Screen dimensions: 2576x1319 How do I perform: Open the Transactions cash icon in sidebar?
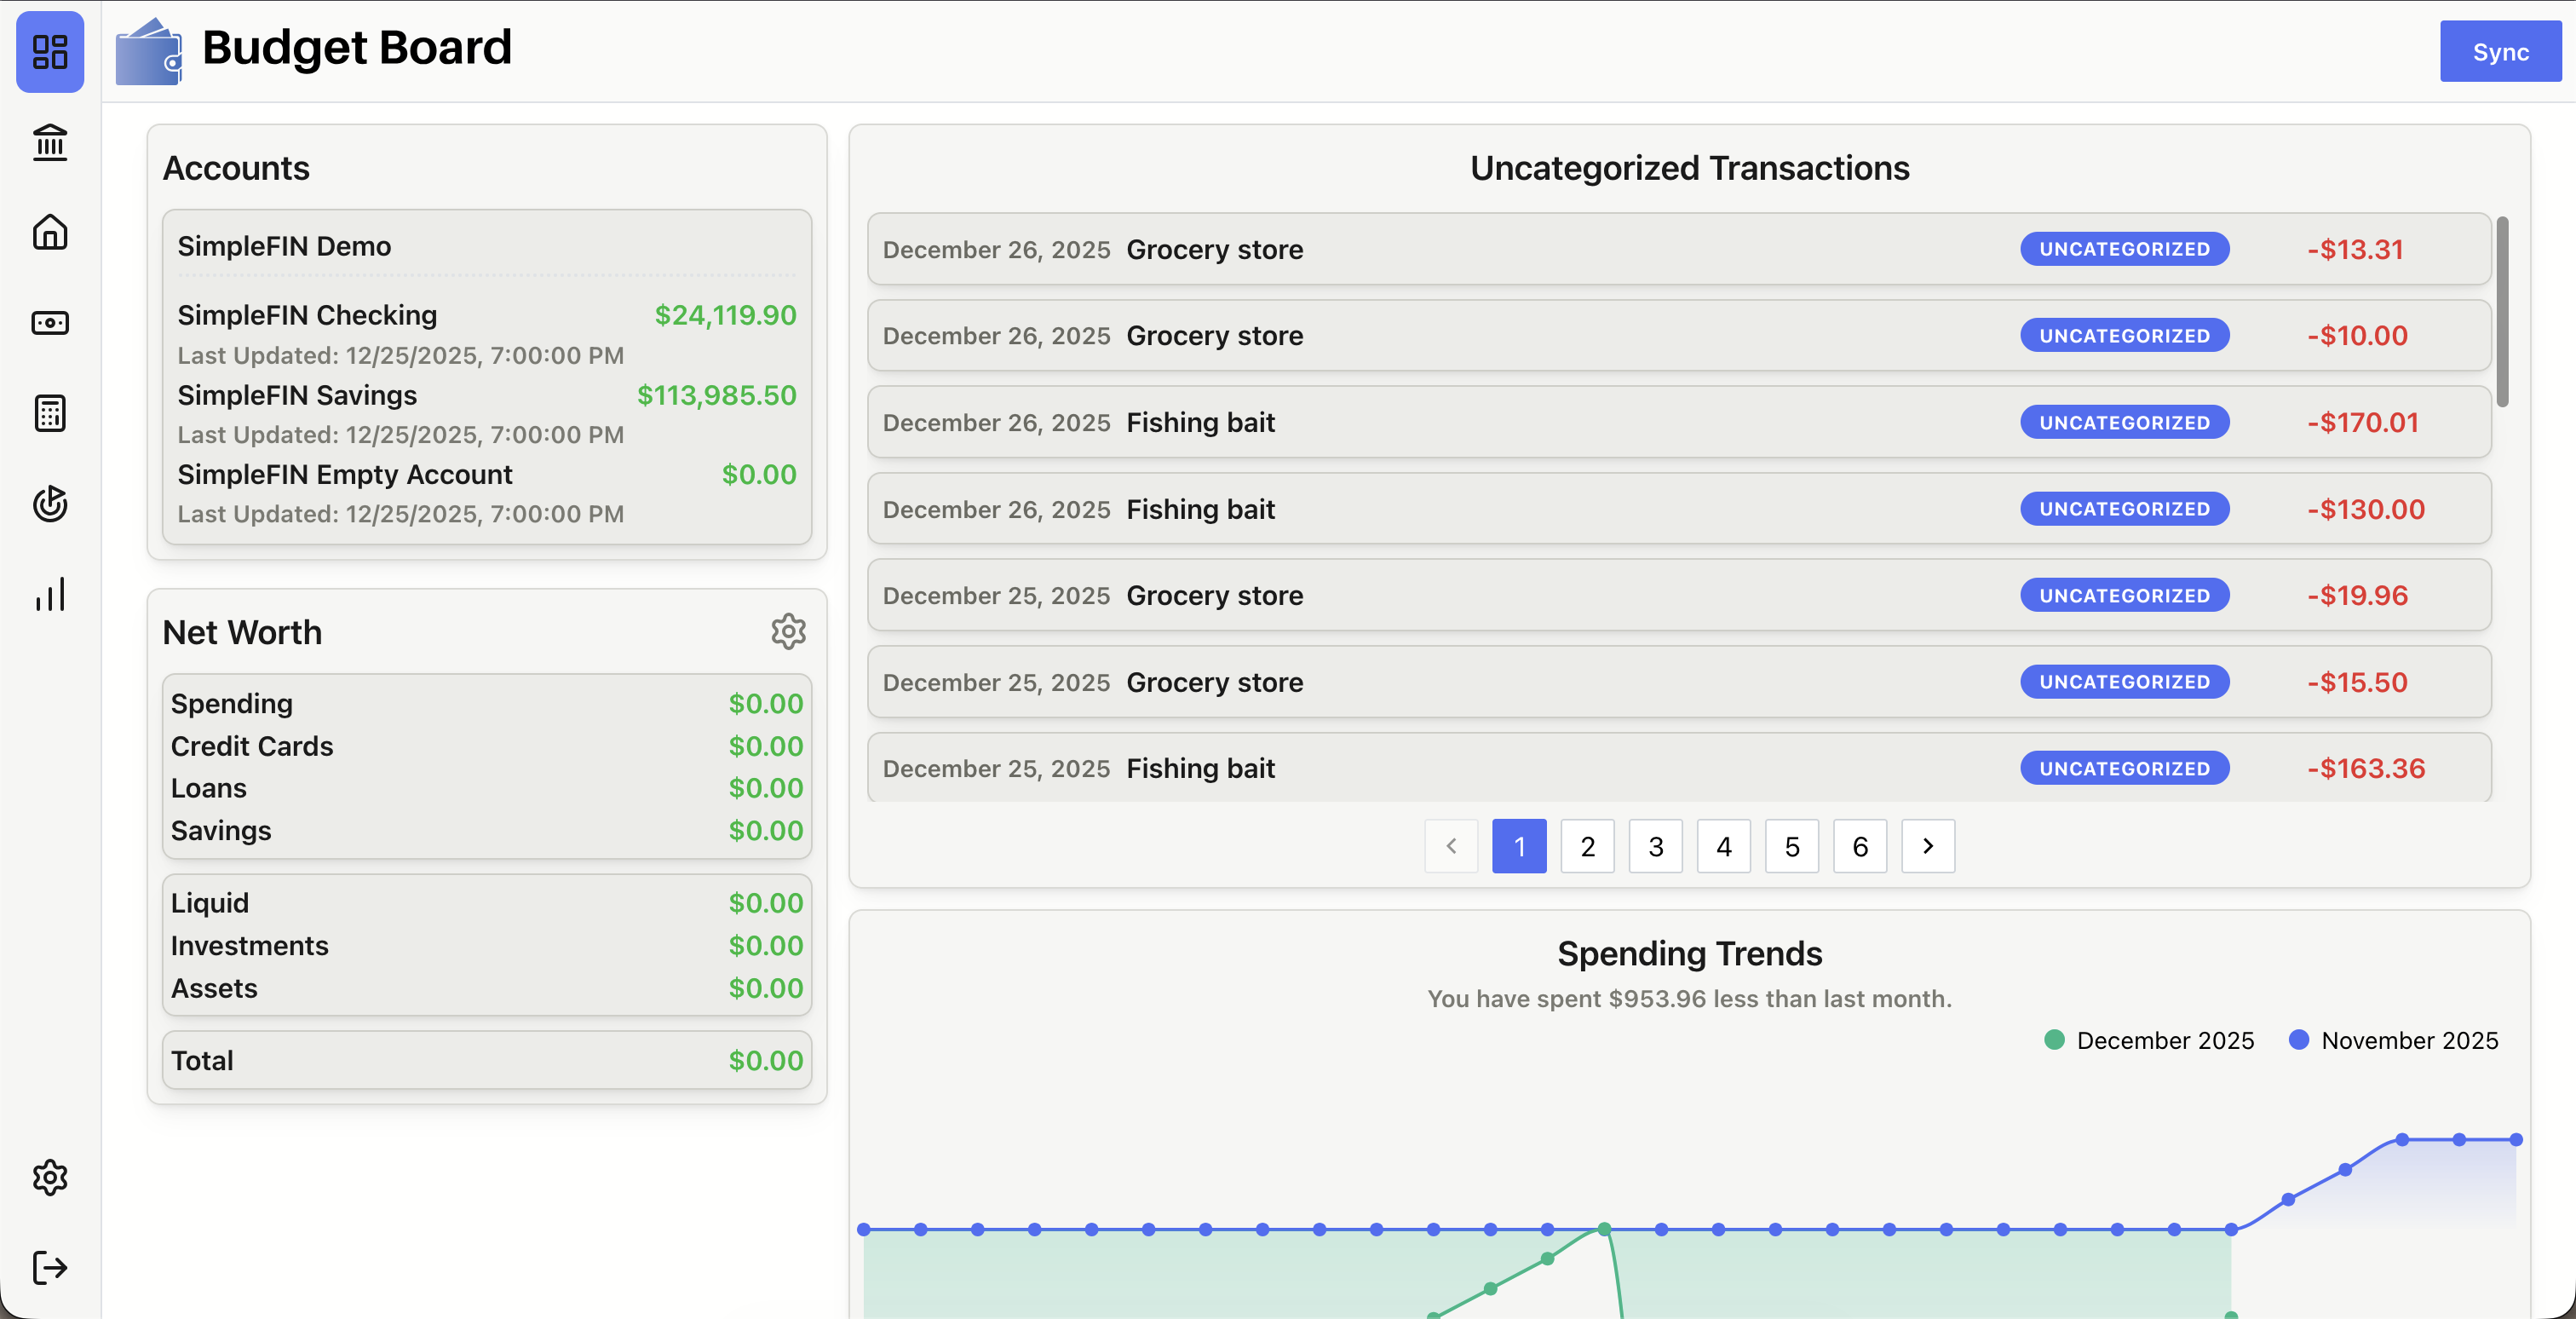tap(50, 323)
